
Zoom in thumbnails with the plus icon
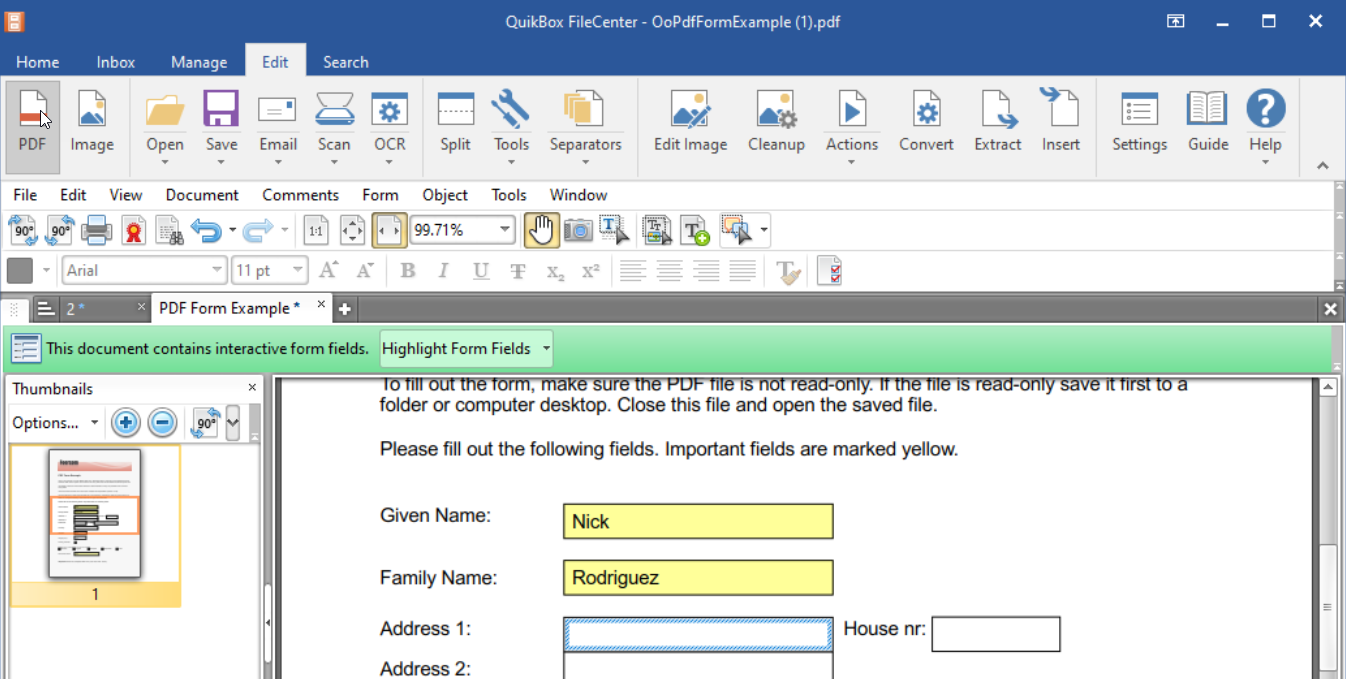click(x=125, y=423)
